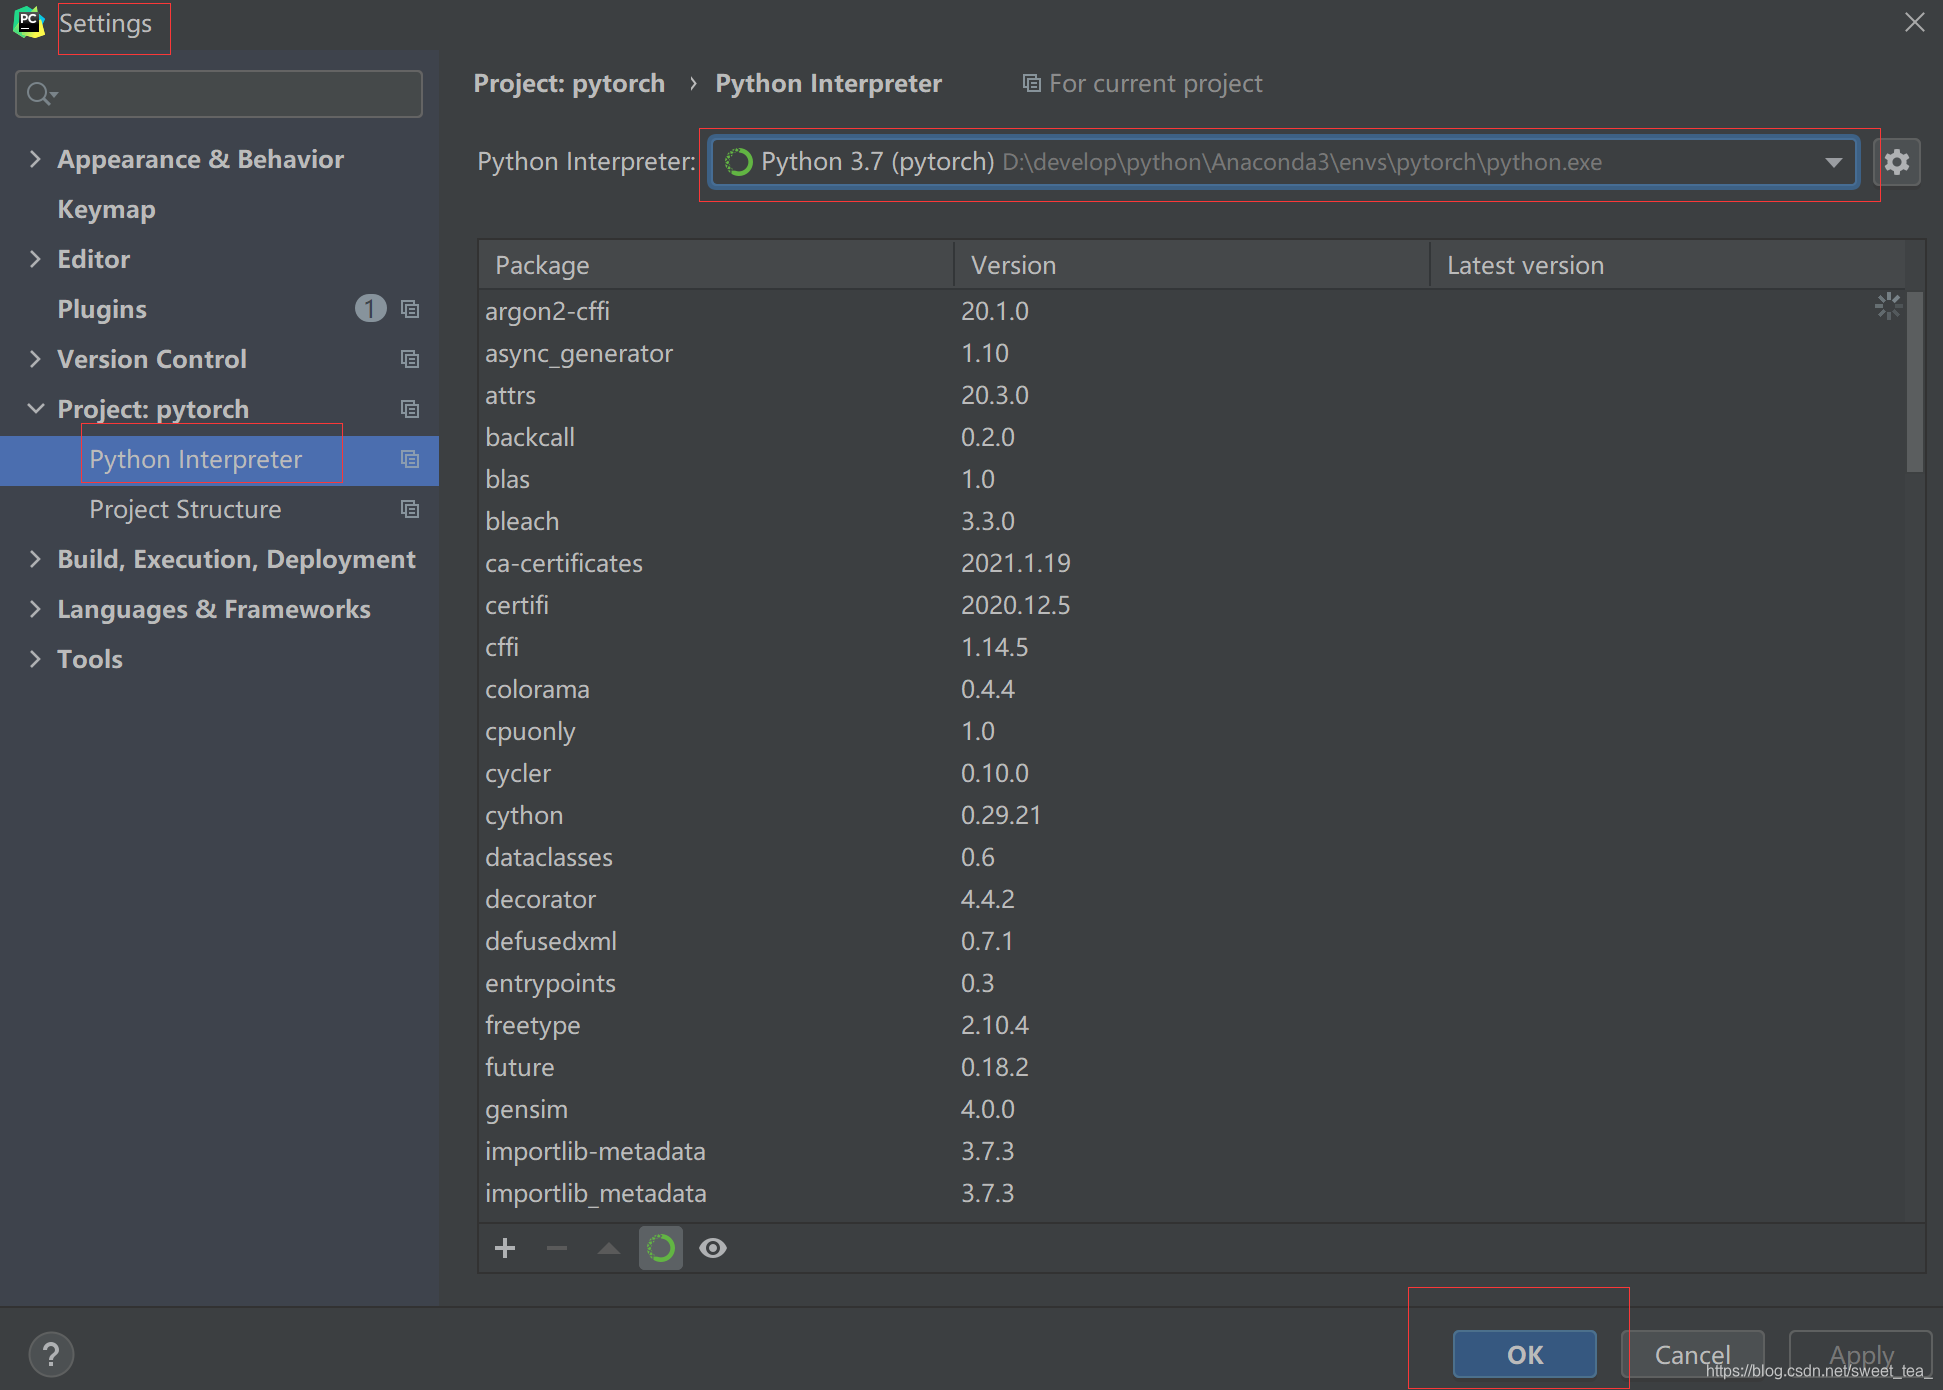
Task: Select Keymap in settings sidebar
Action: (106, 209)
